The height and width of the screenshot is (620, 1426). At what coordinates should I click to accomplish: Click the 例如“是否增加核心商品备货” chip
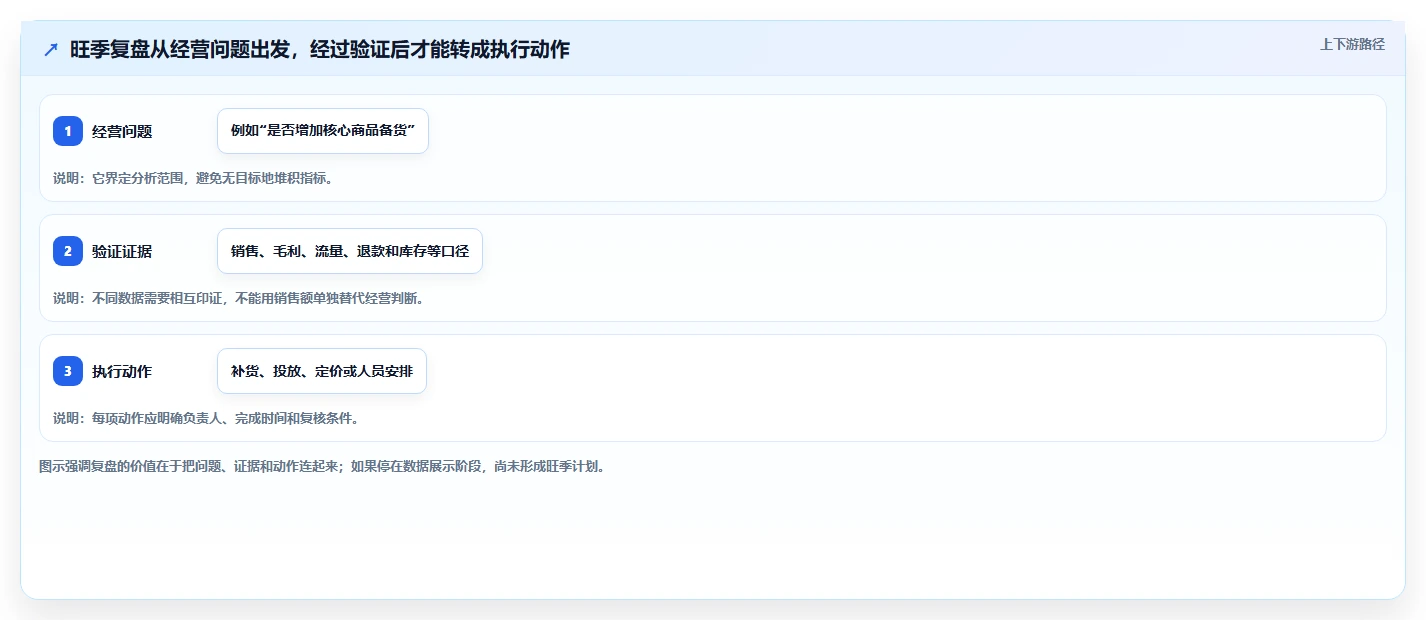coord(323,131)
